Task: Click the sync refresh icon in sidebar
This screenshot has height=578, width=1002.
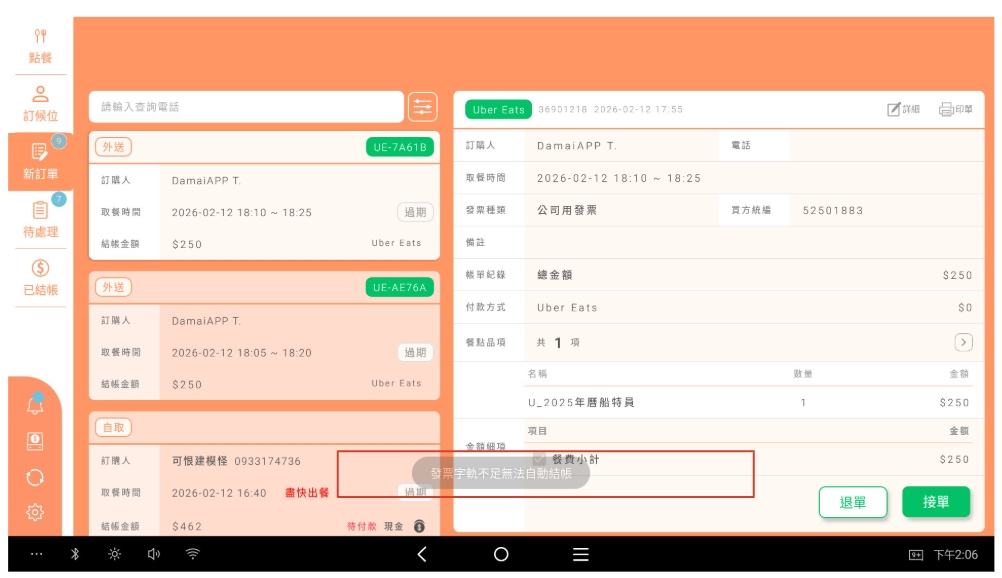Action: (35, 477)
